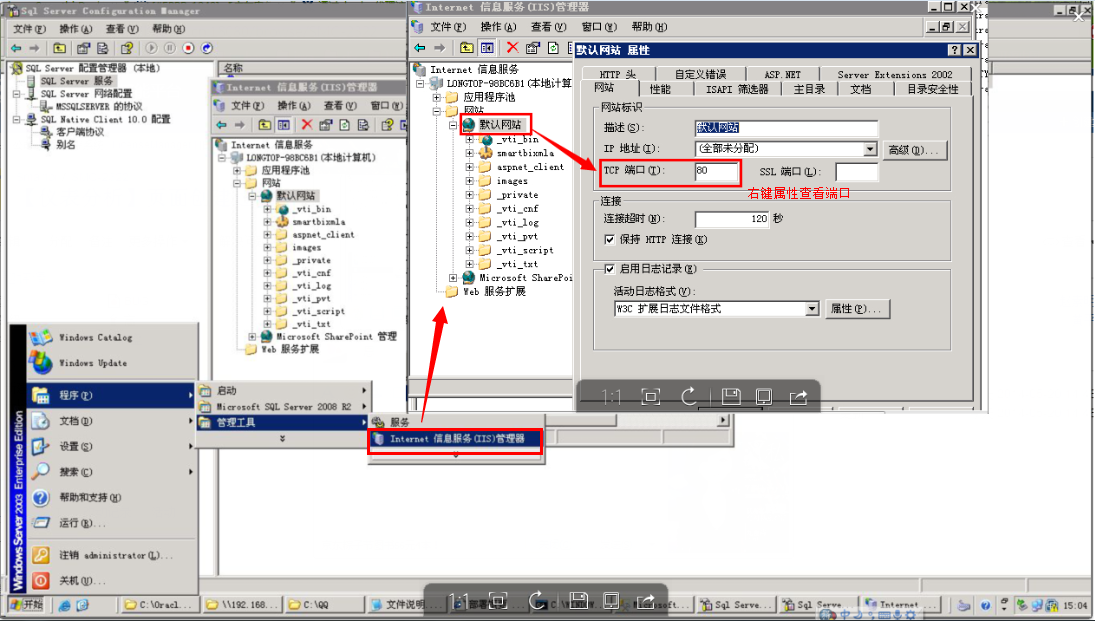Viewport: 1095px width, 621px height.
Task: Click the blue restart service icon in SQL Server toolbar
Action: point(207,48)
